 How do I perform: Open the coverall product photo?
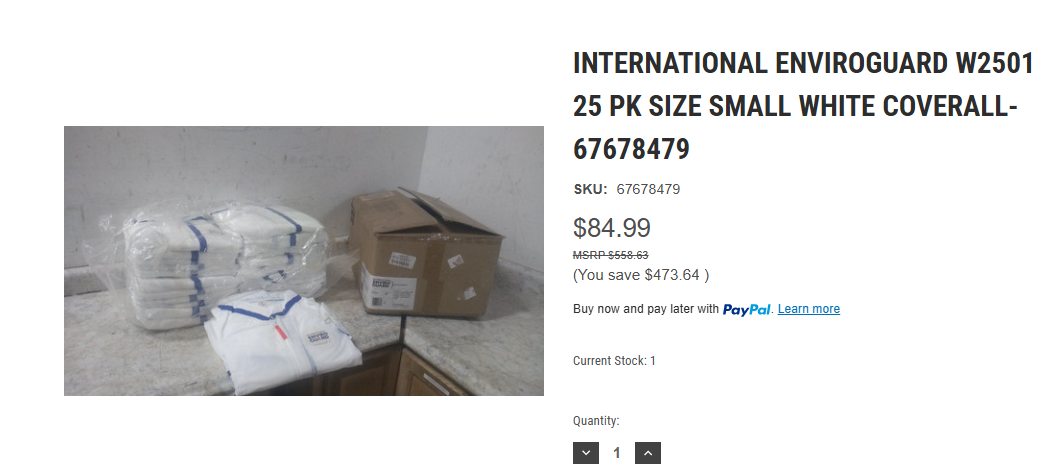304,260
